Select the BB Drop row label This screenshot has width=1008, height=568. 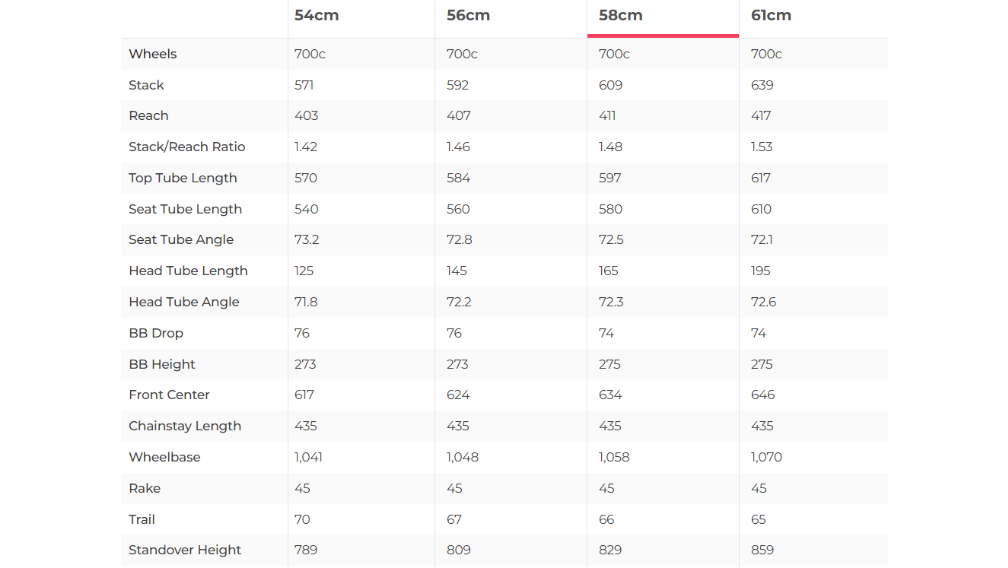[156, 333]
